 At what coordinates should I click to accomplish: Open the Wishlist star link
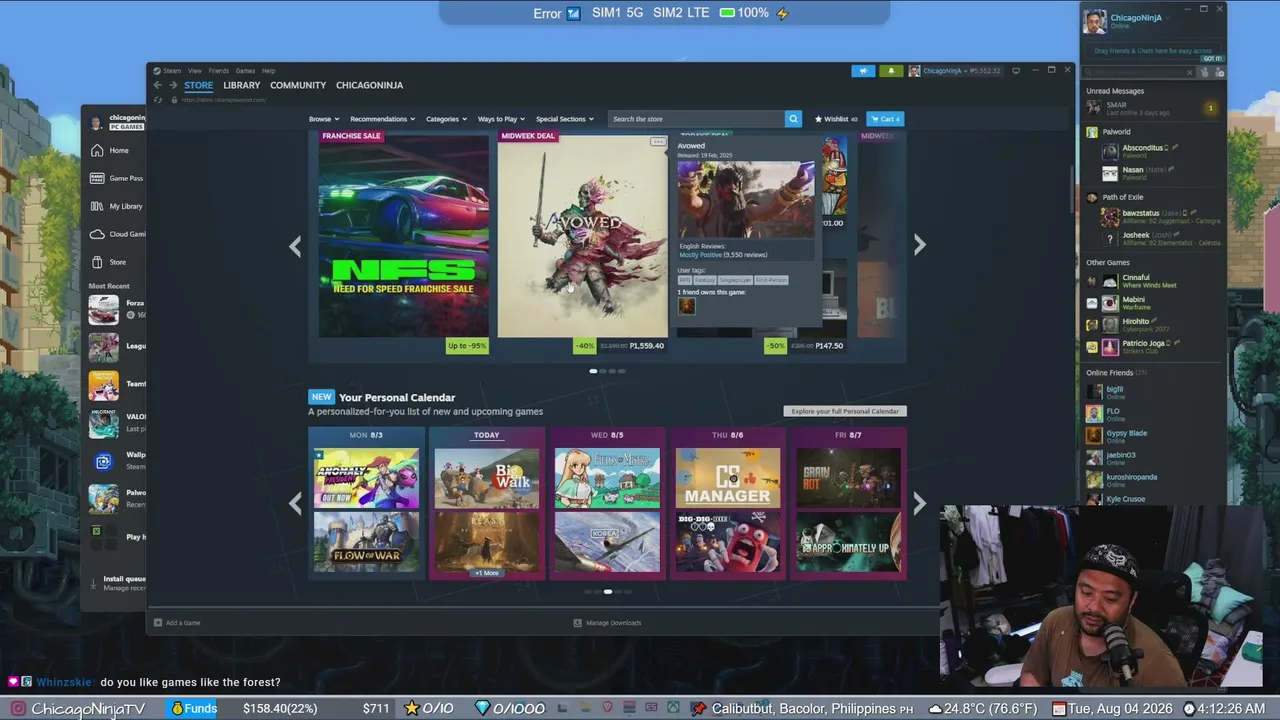[836, 119]
